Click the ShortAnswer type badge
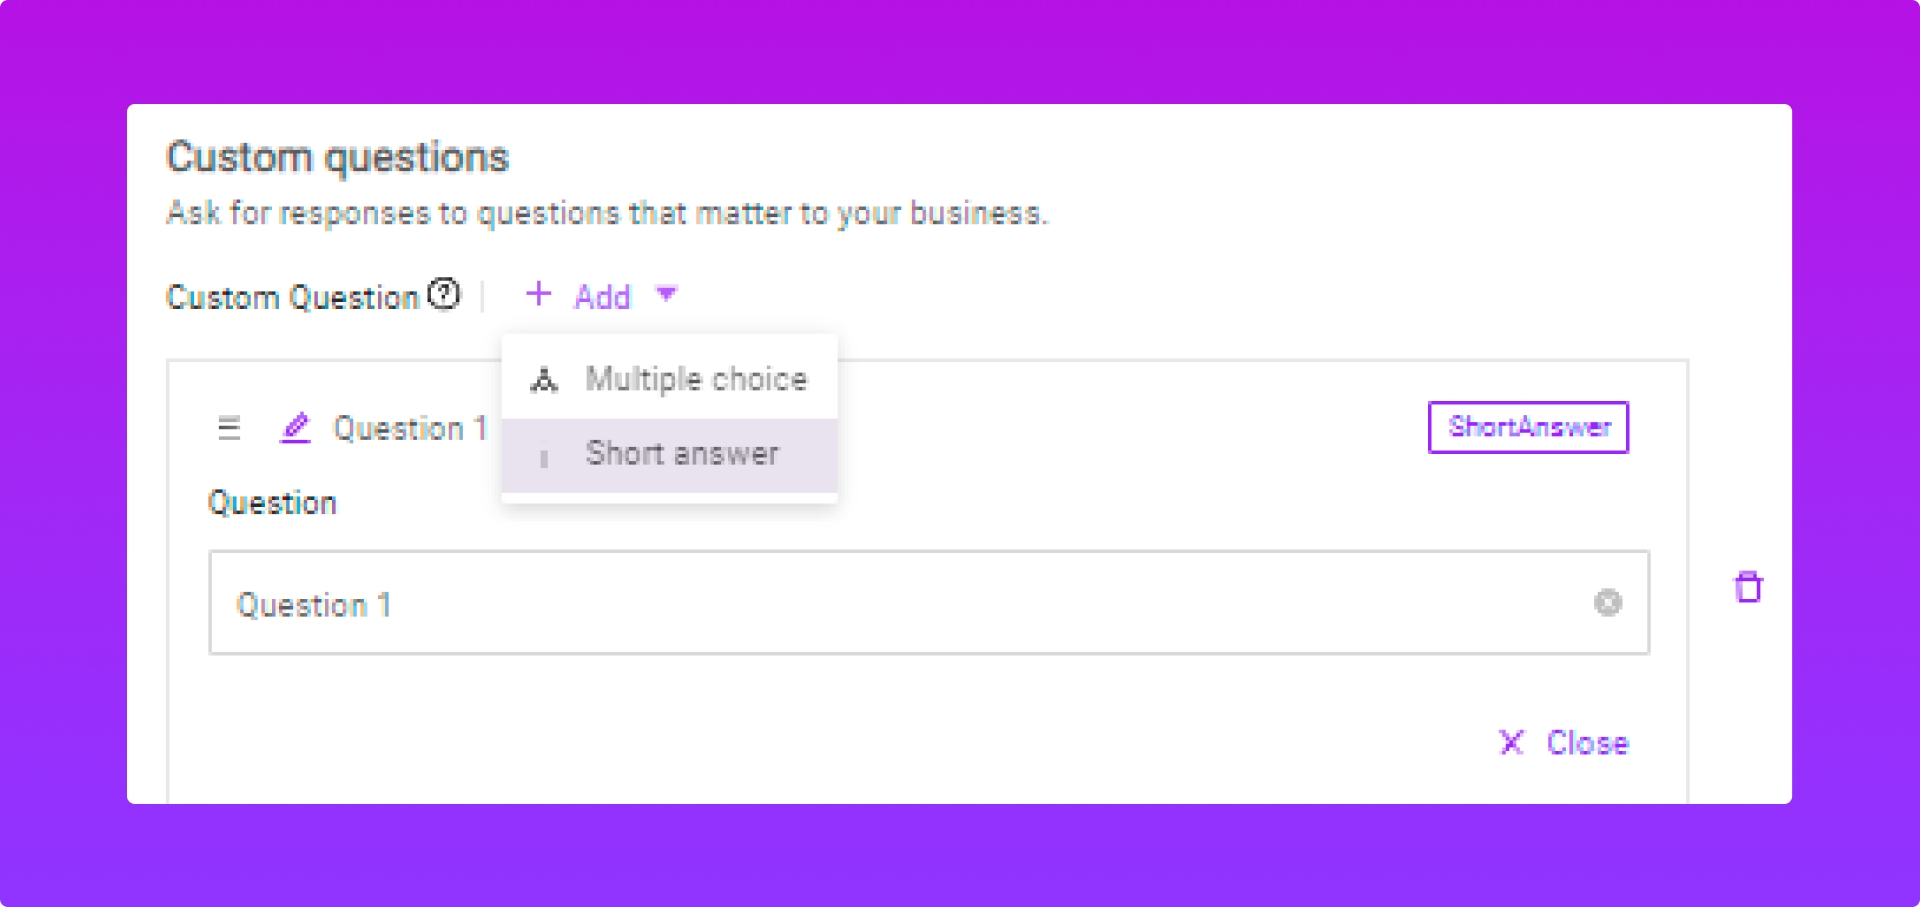Image resolution: width=1920 pixels, height=907 pixels. 1528,427
